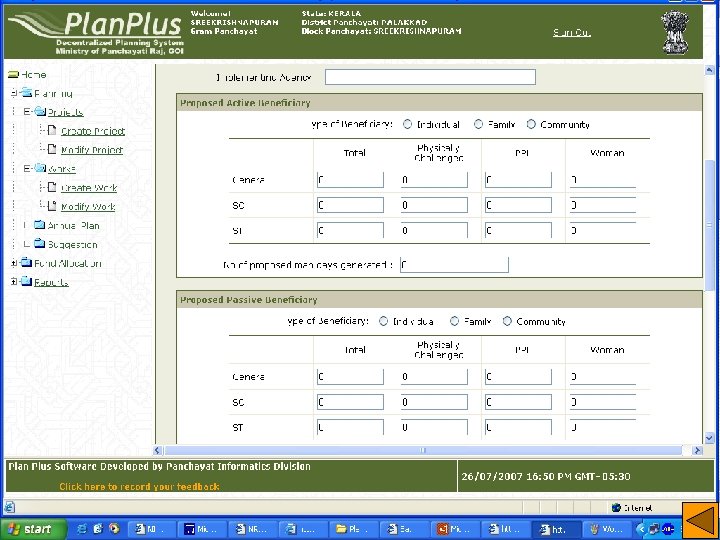
Task: Click active SC Physically Challenged field
Action: pos(434,205)
